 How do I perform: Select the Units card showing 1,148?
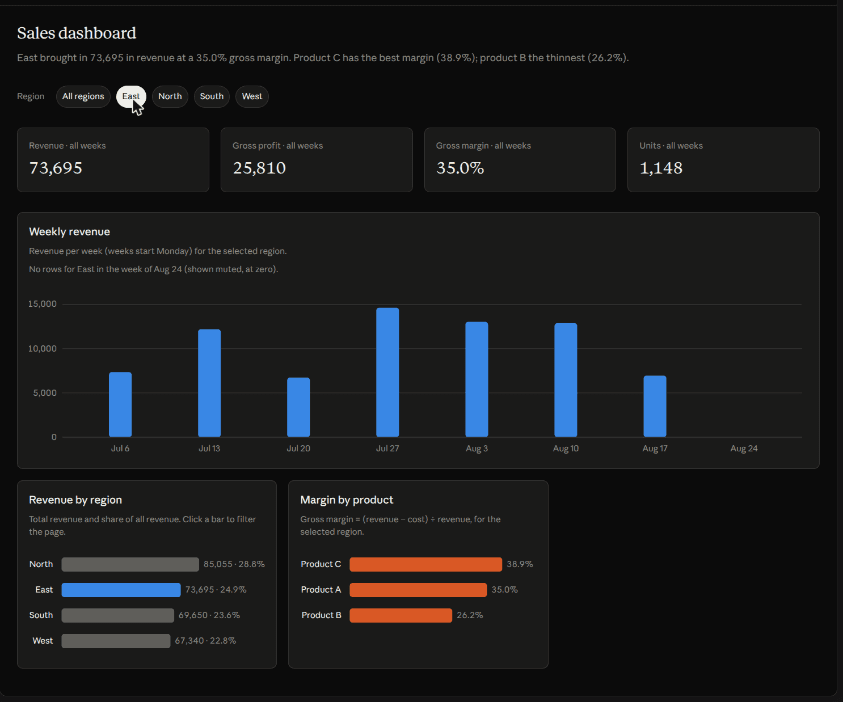(724, 160)
